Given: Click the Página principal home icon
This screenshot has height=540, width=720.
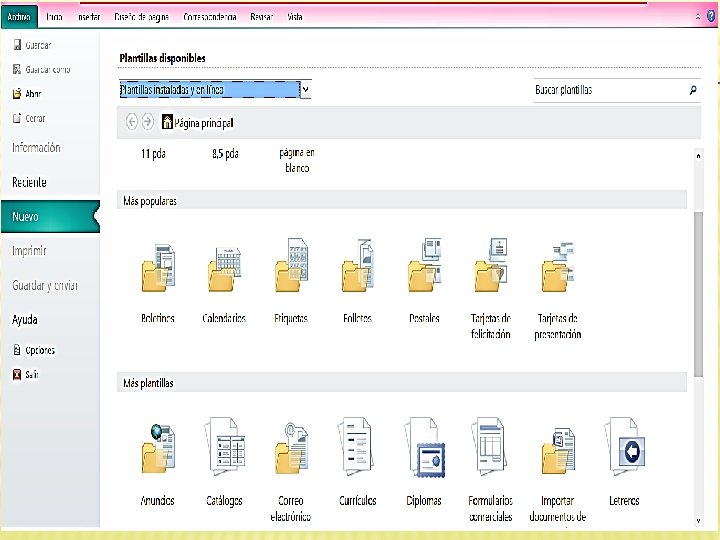Looking at the screenshot, I should click(x=167, y=122).
